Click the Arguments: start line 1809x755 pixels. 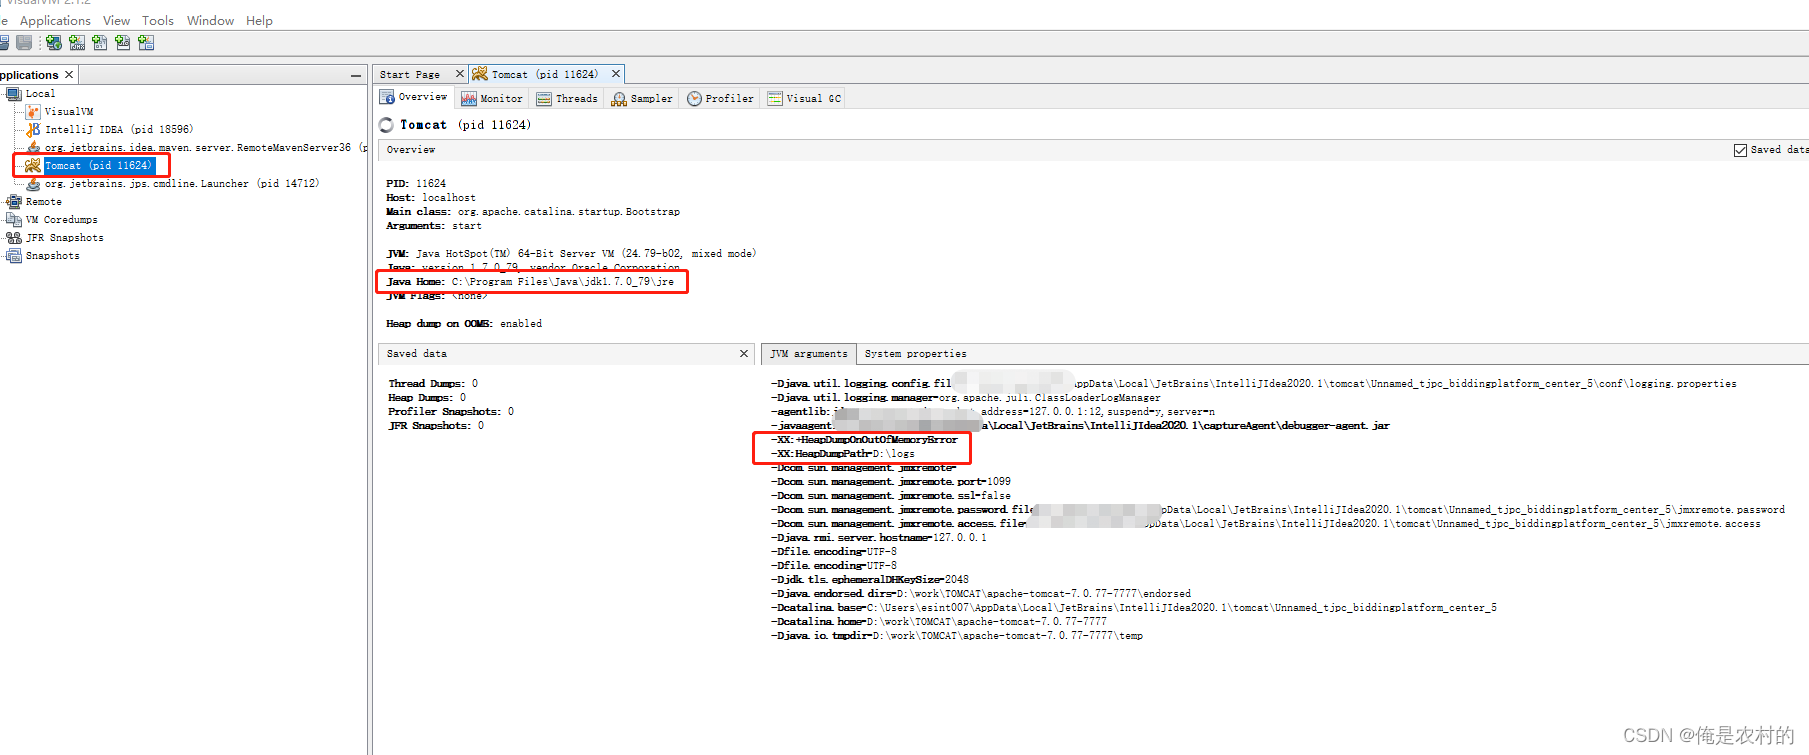(x=434, y=226)
